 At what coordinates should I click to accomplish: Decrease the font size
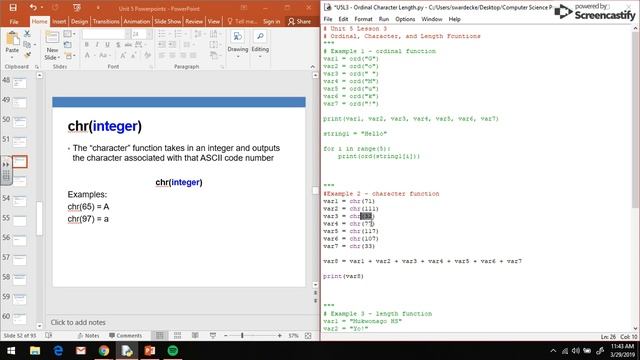point(134,55)
